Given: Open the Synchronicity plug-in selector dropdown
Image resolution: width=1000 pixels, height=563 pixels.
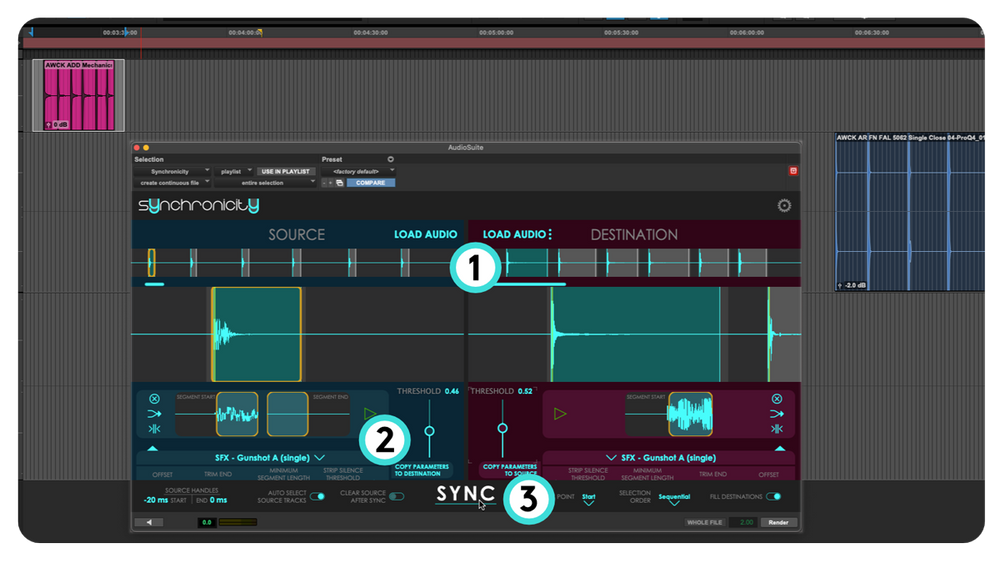Looking at the screenshot, I should (172, 172).
